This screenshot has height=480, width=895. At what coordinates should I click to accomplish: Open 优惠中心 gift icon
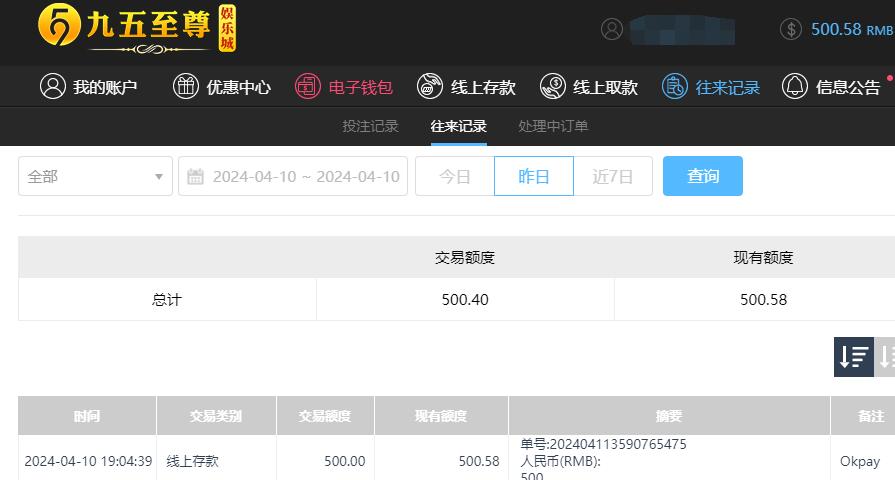(x=186, y=86)
